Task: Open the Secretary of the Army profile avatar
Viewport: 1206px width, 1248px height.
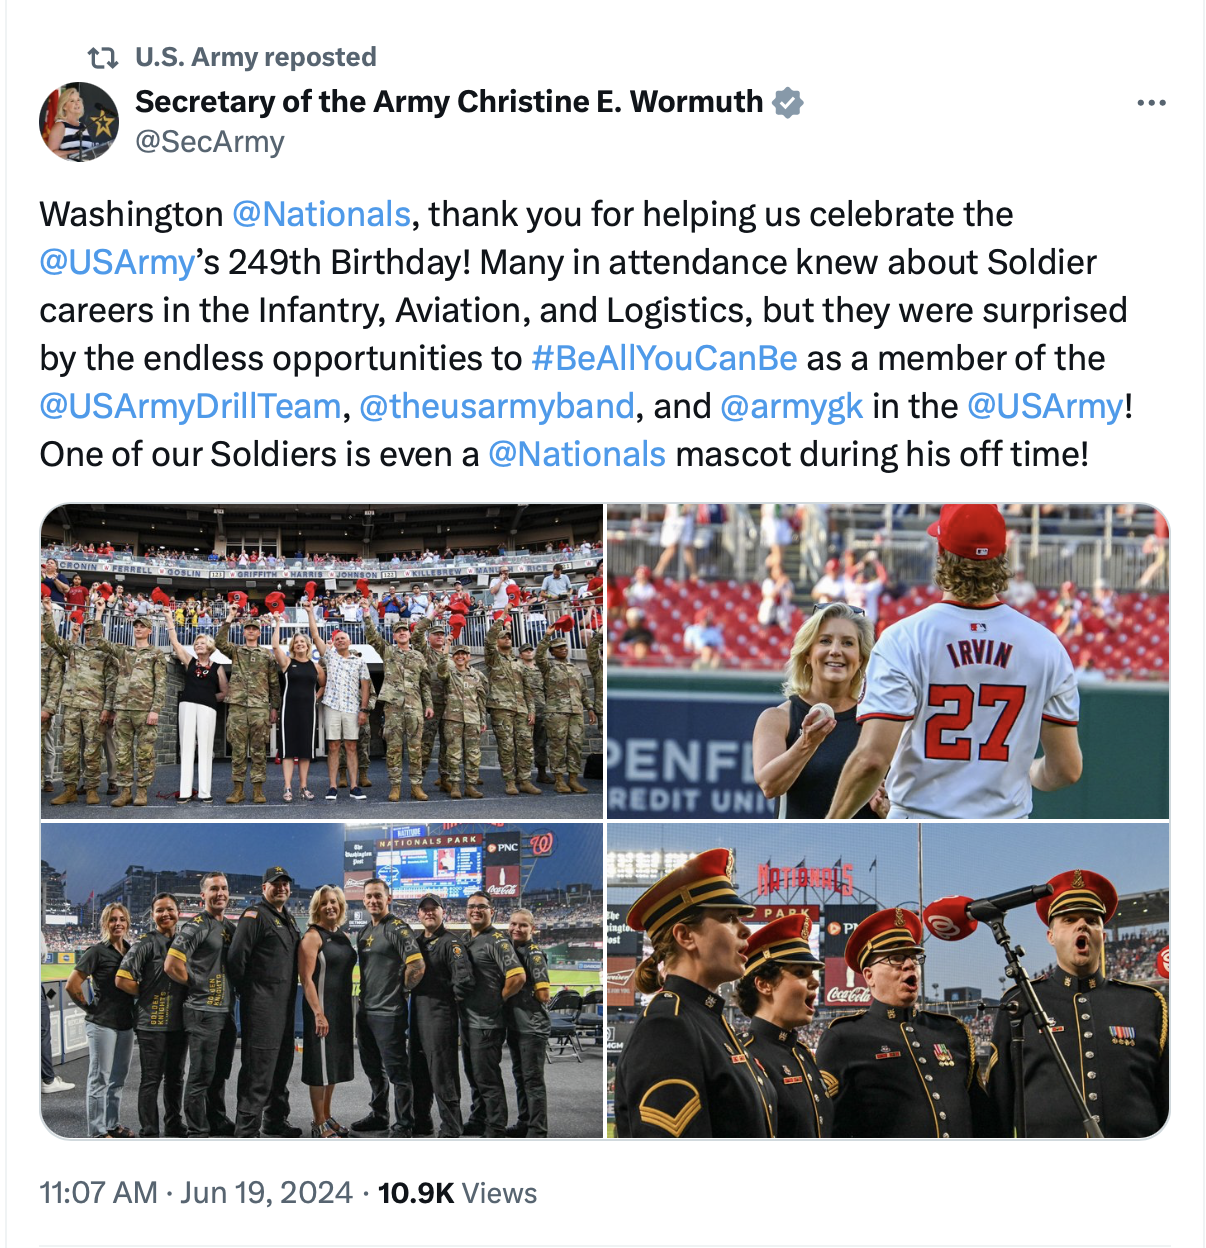Action: 79,122
